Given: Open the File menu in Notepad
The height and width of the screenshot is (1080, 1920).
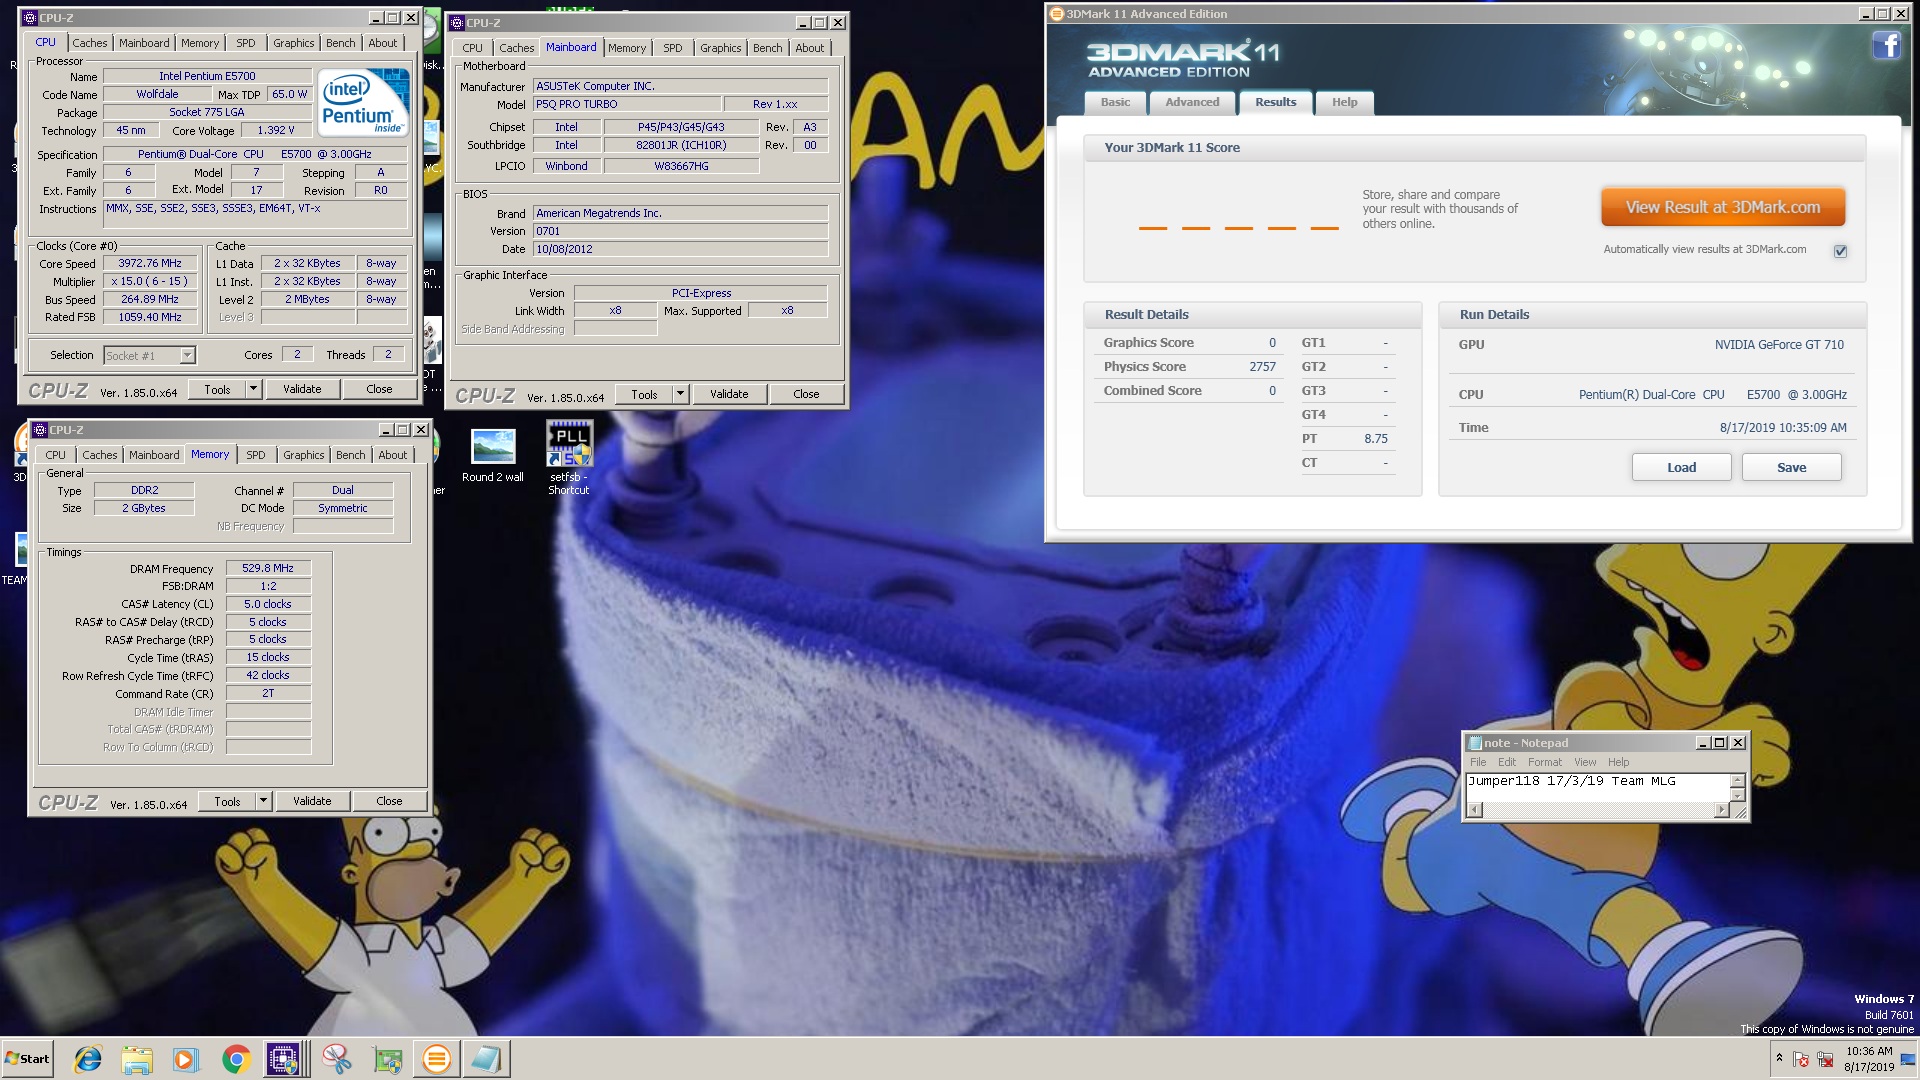Looking at the screenshot, I should (1477, 762).
